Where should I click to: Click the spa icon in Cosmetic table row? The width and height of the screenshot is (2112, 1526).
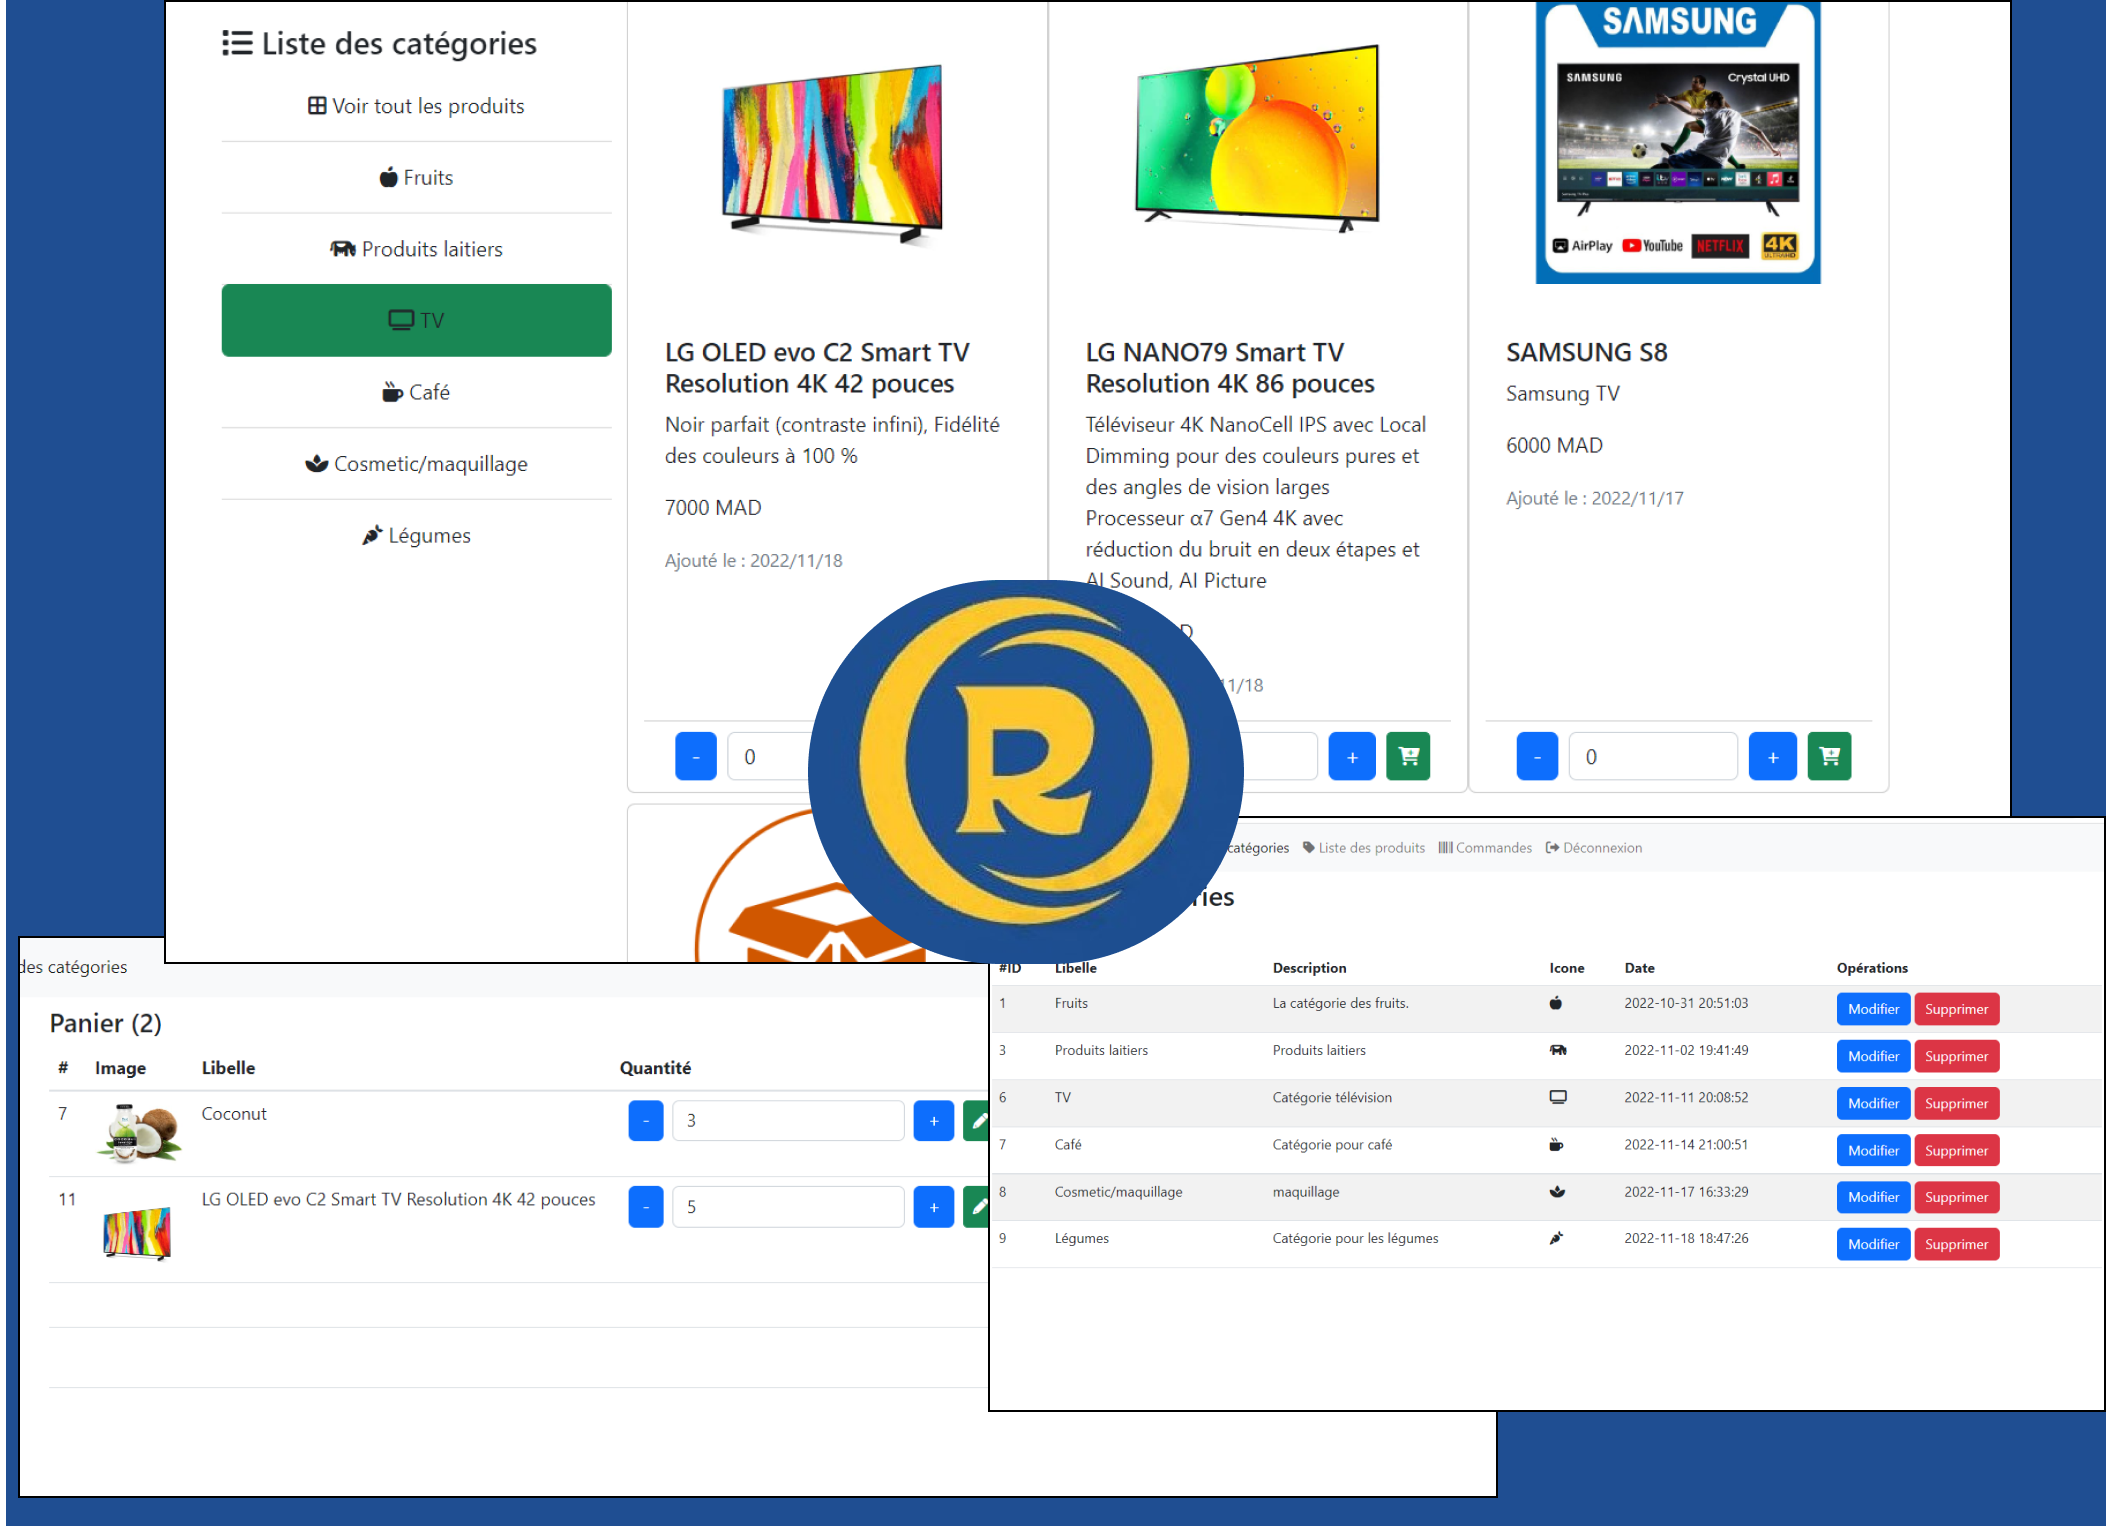[1557, 1192]
